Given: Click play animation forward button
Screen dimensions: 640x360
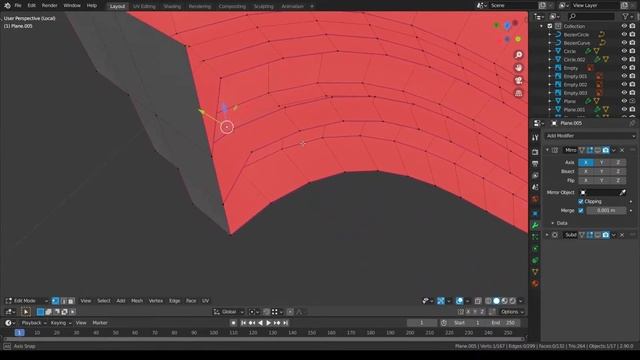Looking at the screenshot, I should point(269,323).
